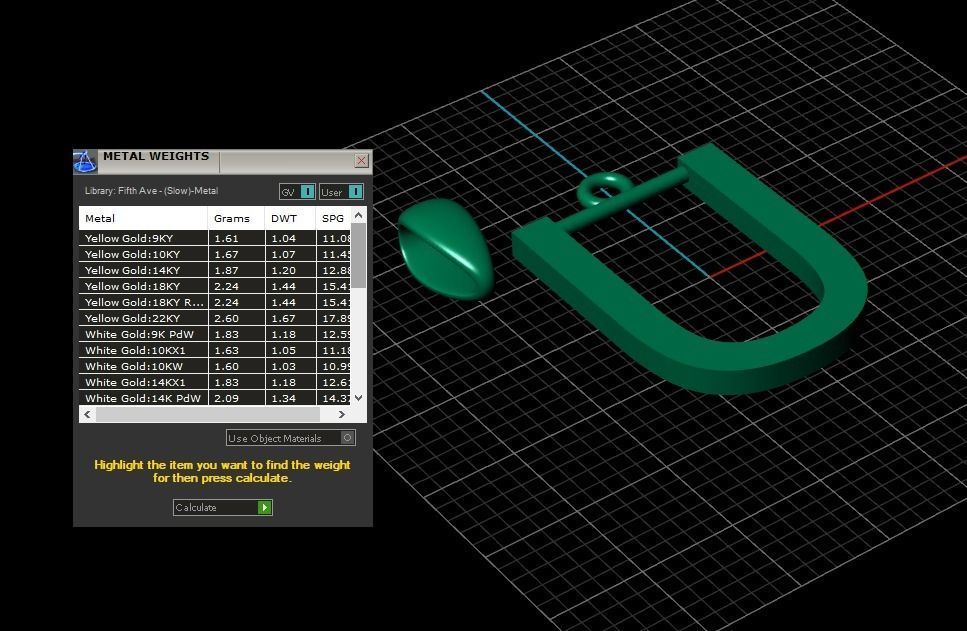Screen dimensions: 967x631
Task: Toggle the User library switch
Action: 341,192
